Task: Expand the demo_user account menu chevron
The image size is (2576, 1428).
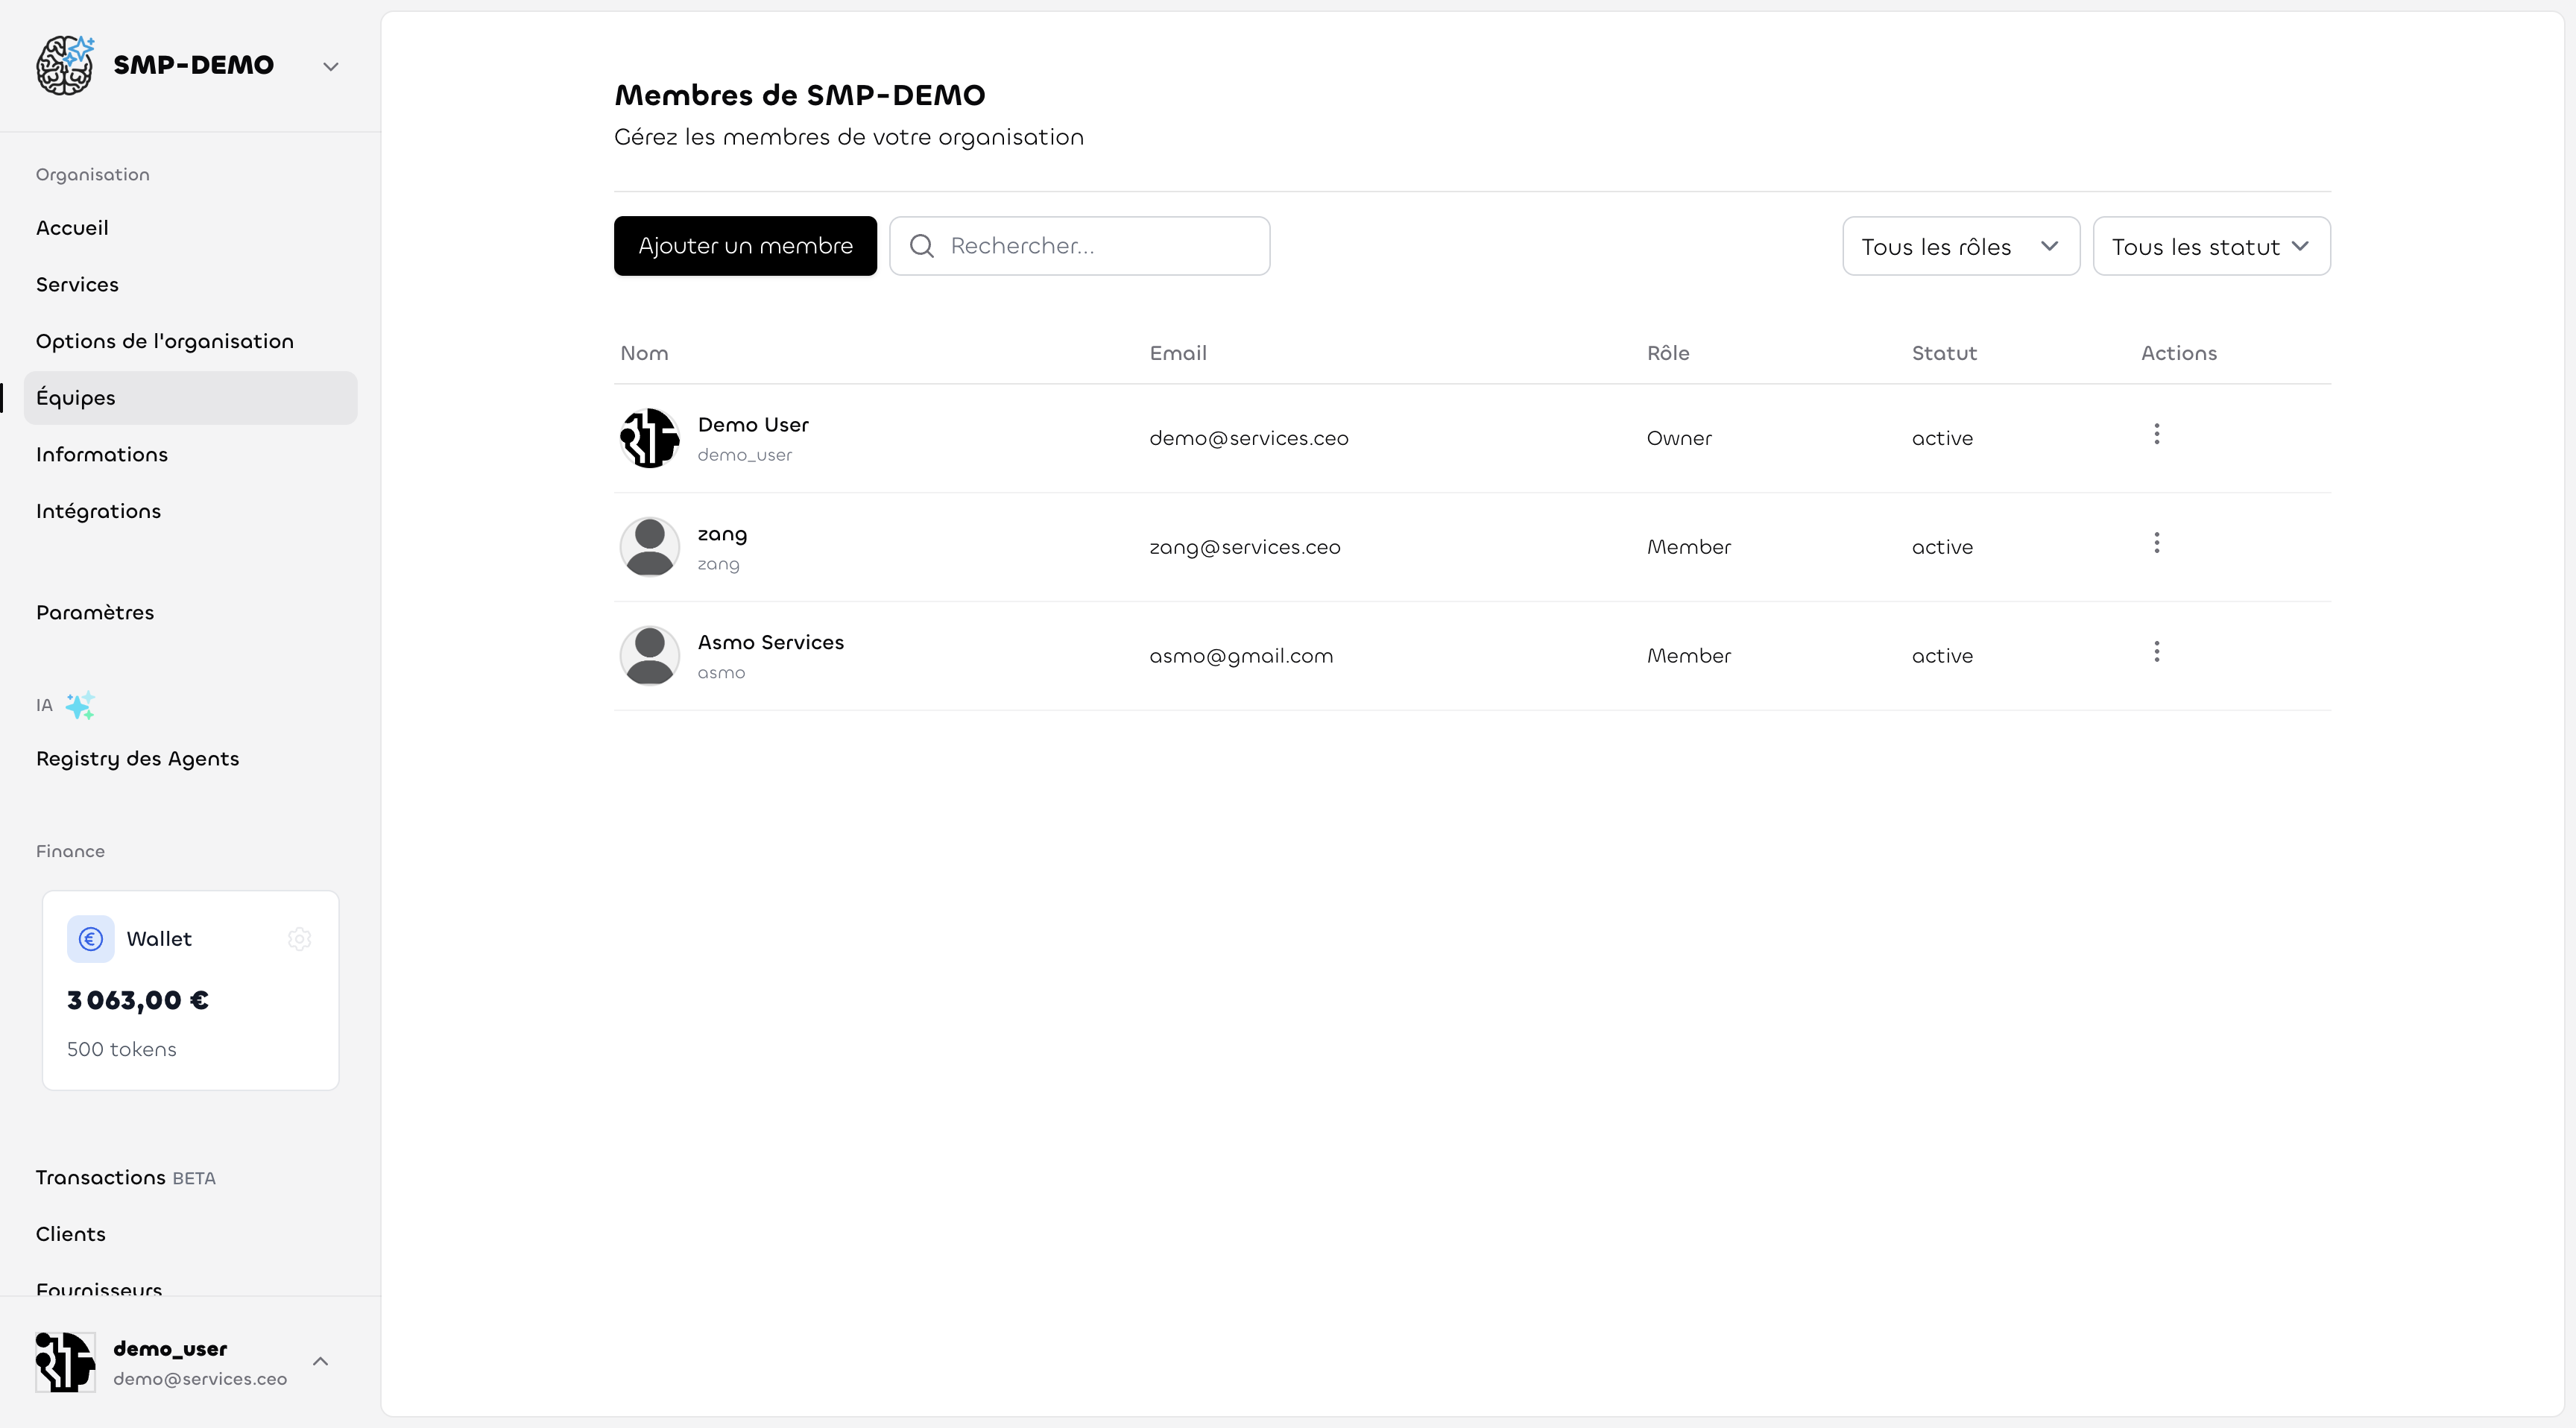Action: click(x=320, y=1362)
